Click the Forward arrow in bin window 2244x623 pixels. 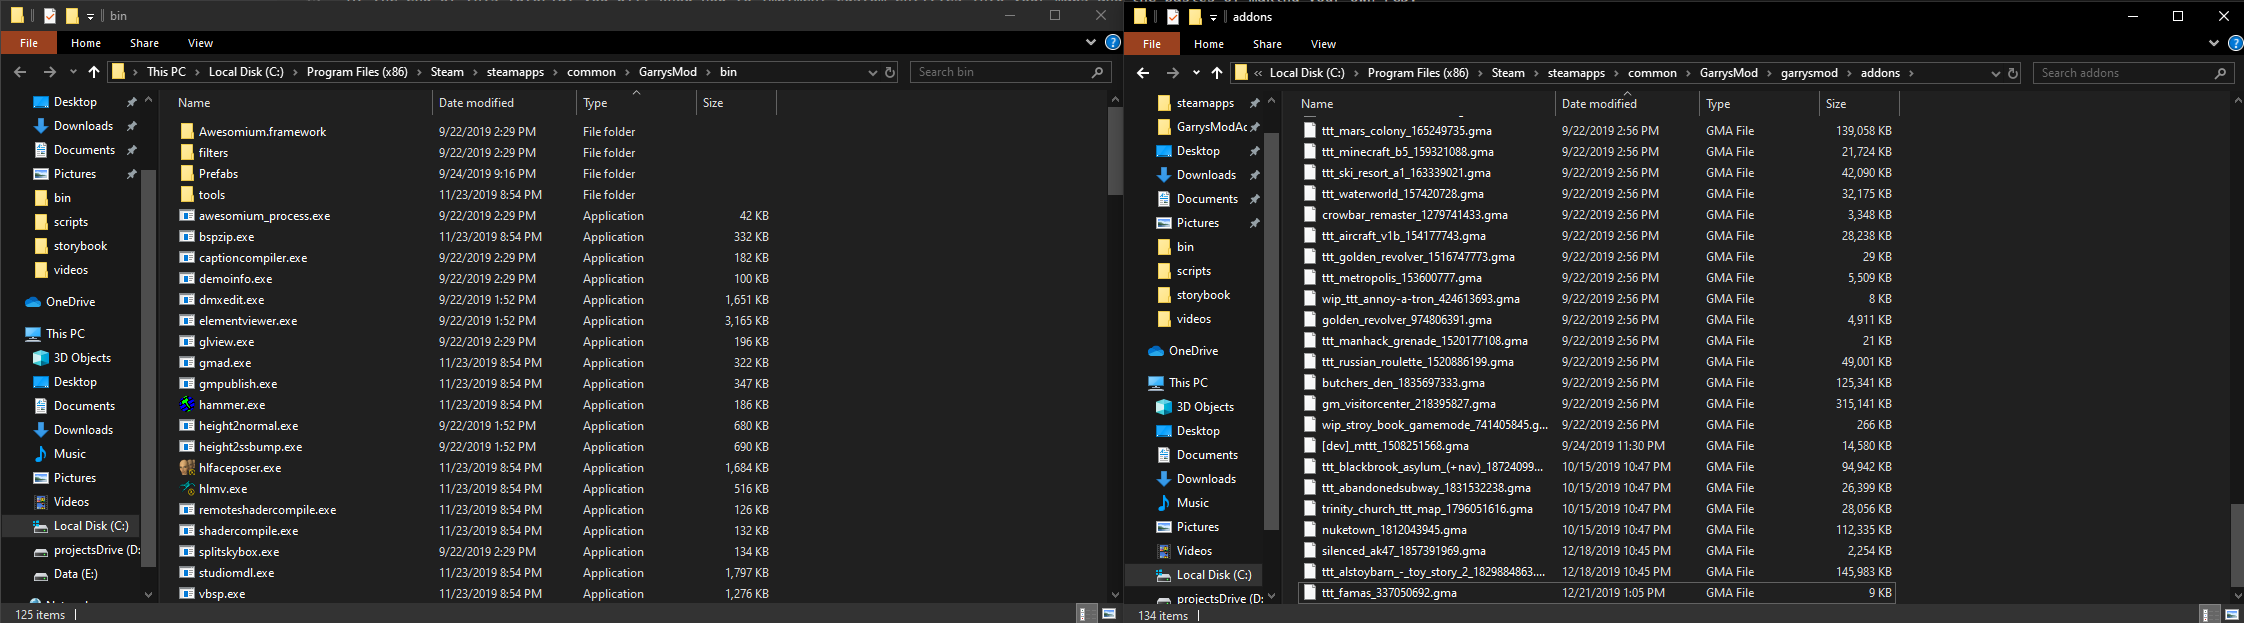coord(49,72)
